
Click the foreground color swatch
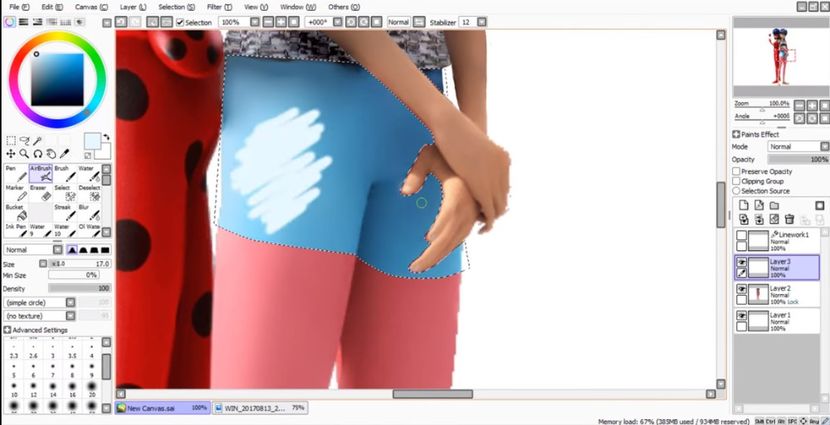[92, 141]
